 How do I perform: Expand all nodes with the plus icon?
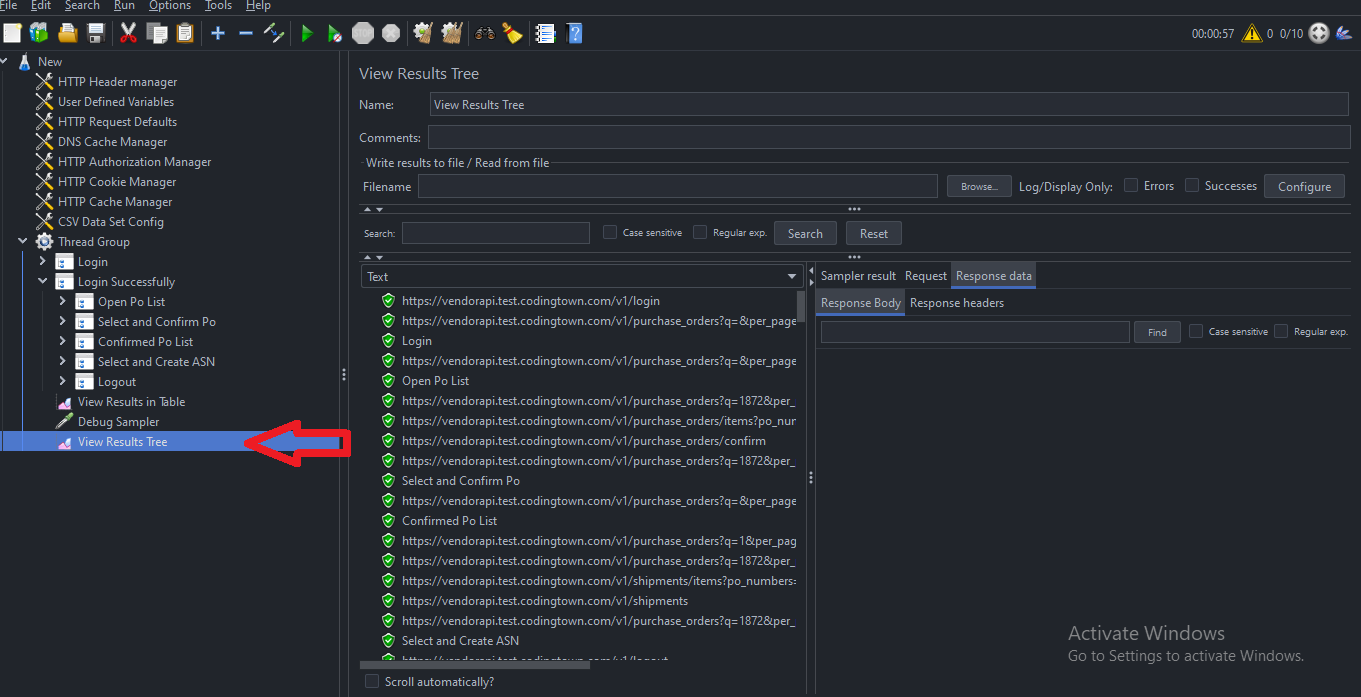point(218,33)
